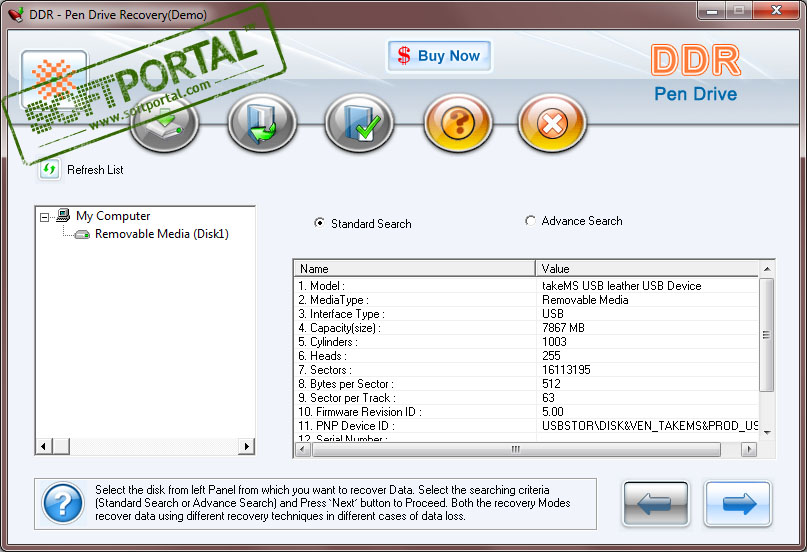Screen dimensions: 807x552
Task: Click the '7867 MB' value
Action: coord(563,328)
